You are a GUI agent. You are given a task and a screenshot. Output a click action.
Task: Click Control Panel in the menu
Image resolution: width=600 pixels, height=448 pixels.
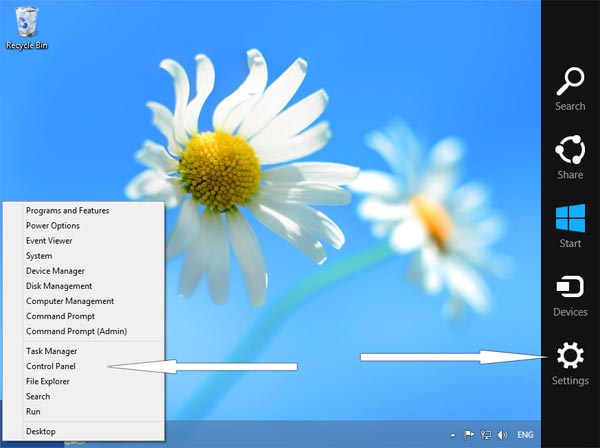click(x=51, y=366)
